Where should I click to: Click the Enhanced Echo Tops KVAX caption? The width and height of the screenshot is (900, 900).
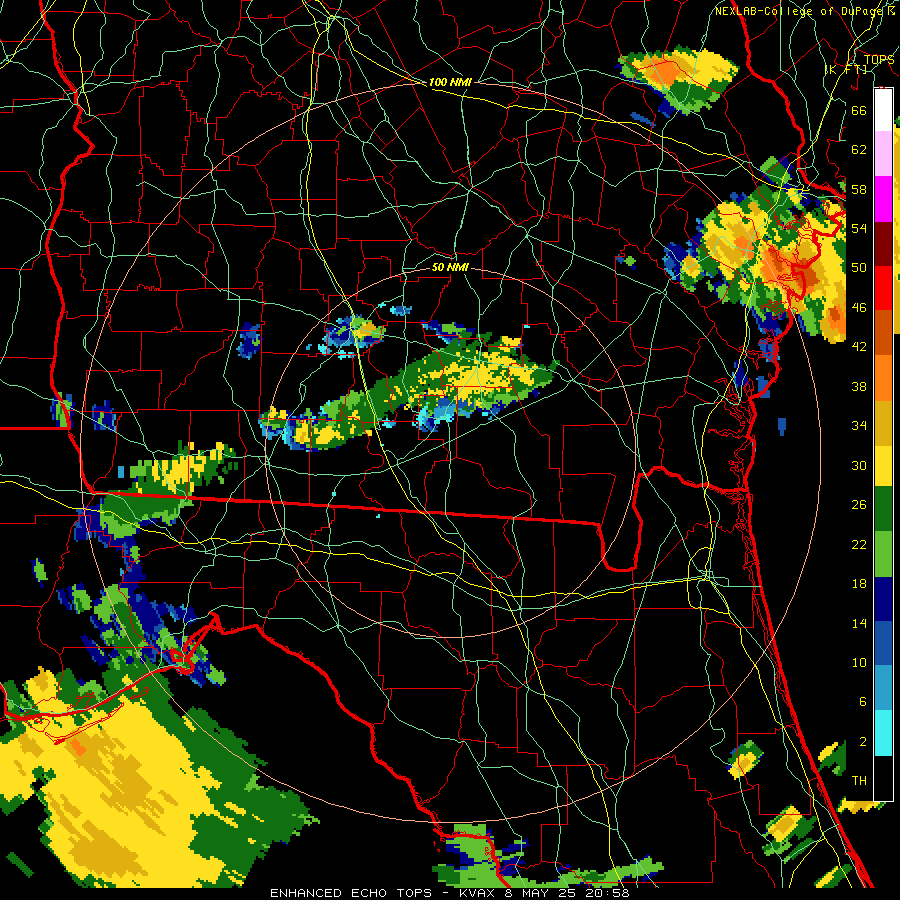450,893
